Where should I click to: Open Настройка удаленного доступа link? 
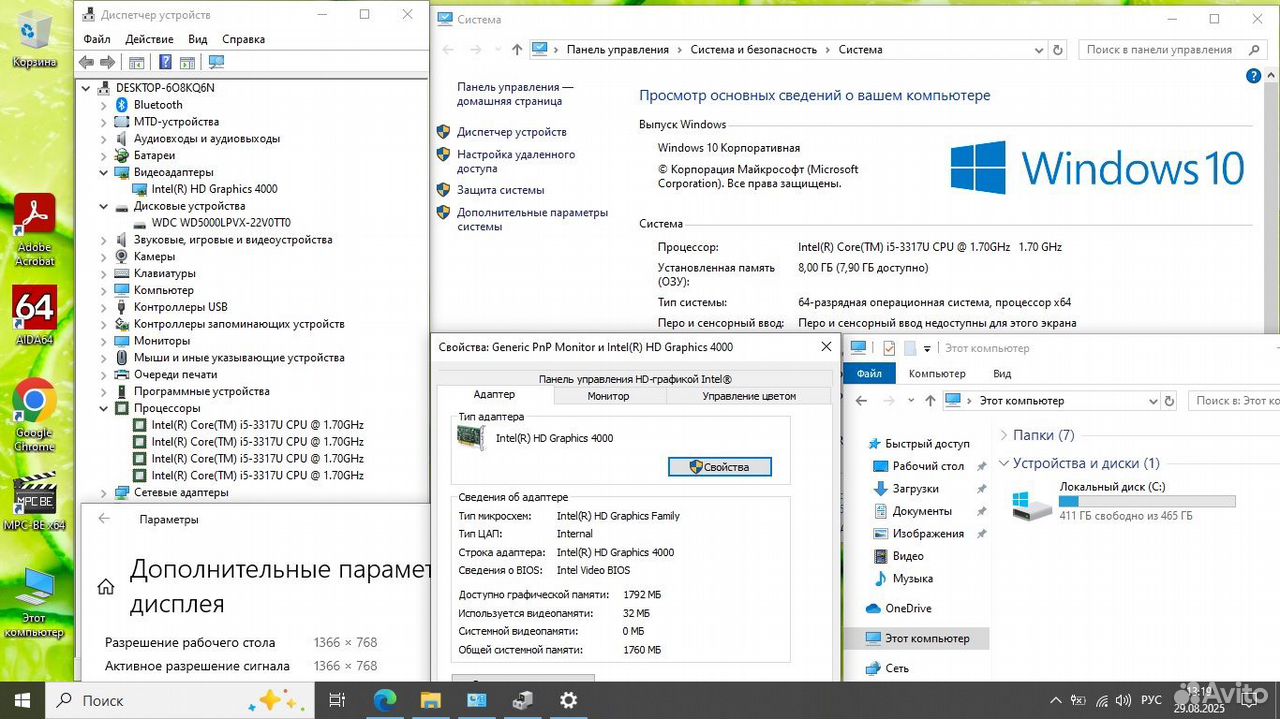pyautogui.click(x=516, y=162)
